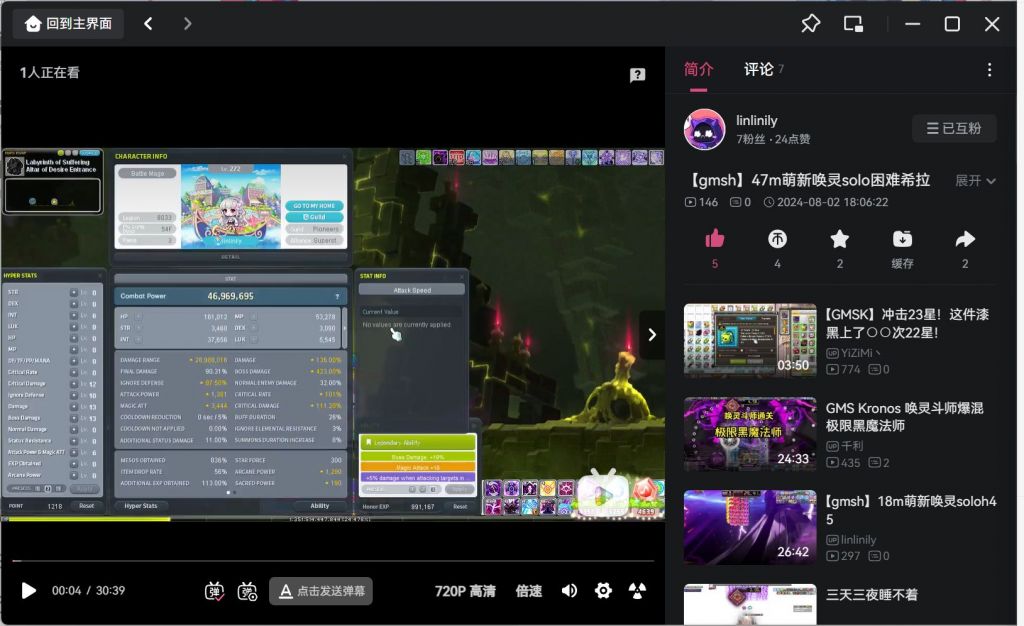The image size is (1024, 626).
Task: Open player settings gear
Action: pyautogui.click(x=603, y=591)
